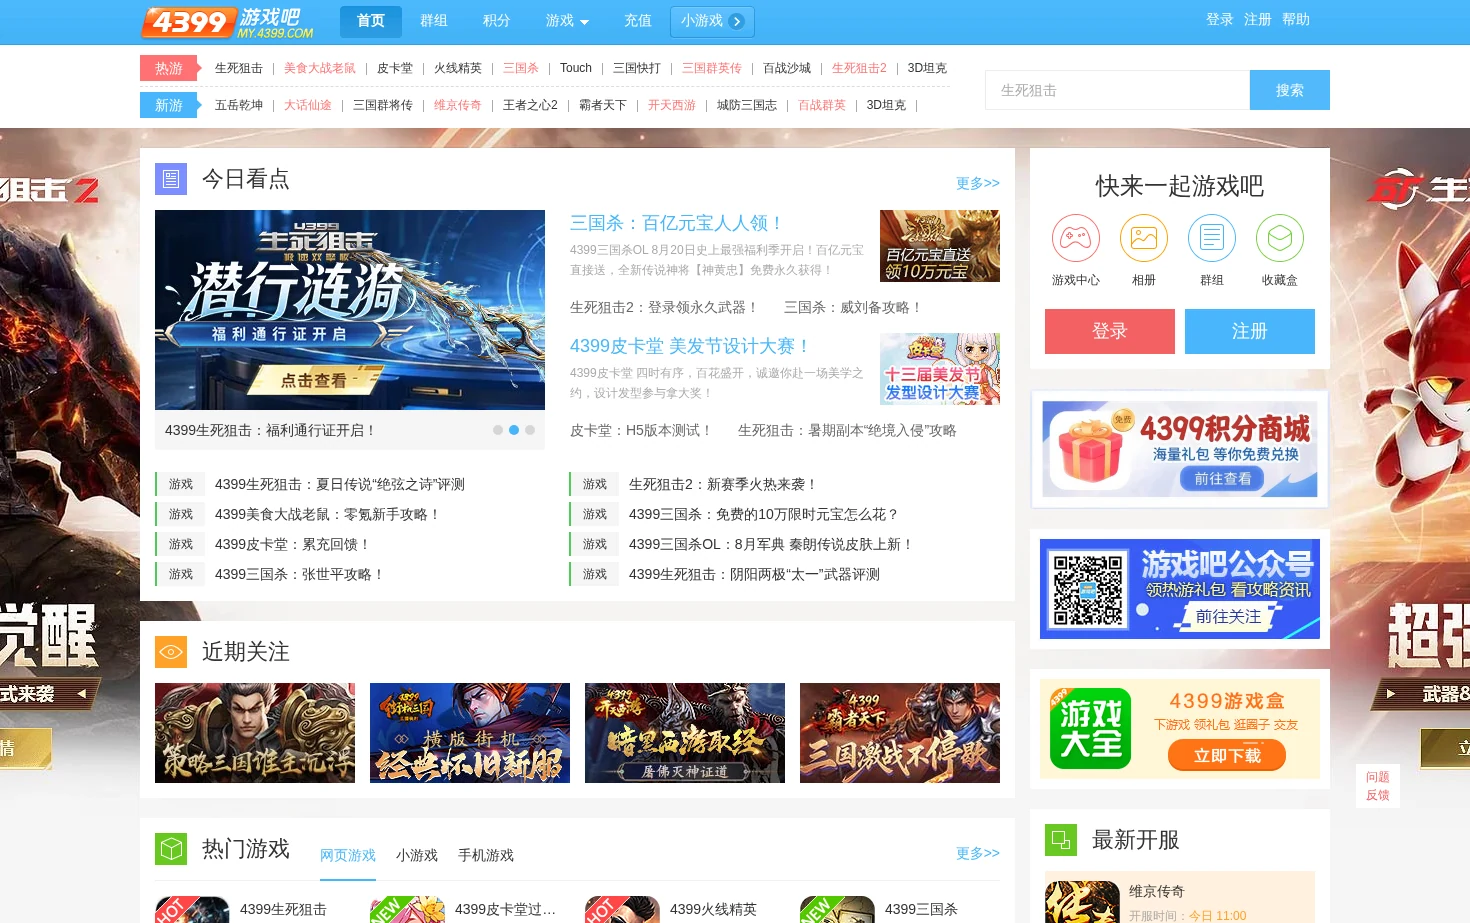Open the 十三届美发节 thumbnail image
The image size is (1470, 923).
pos(940,369)
